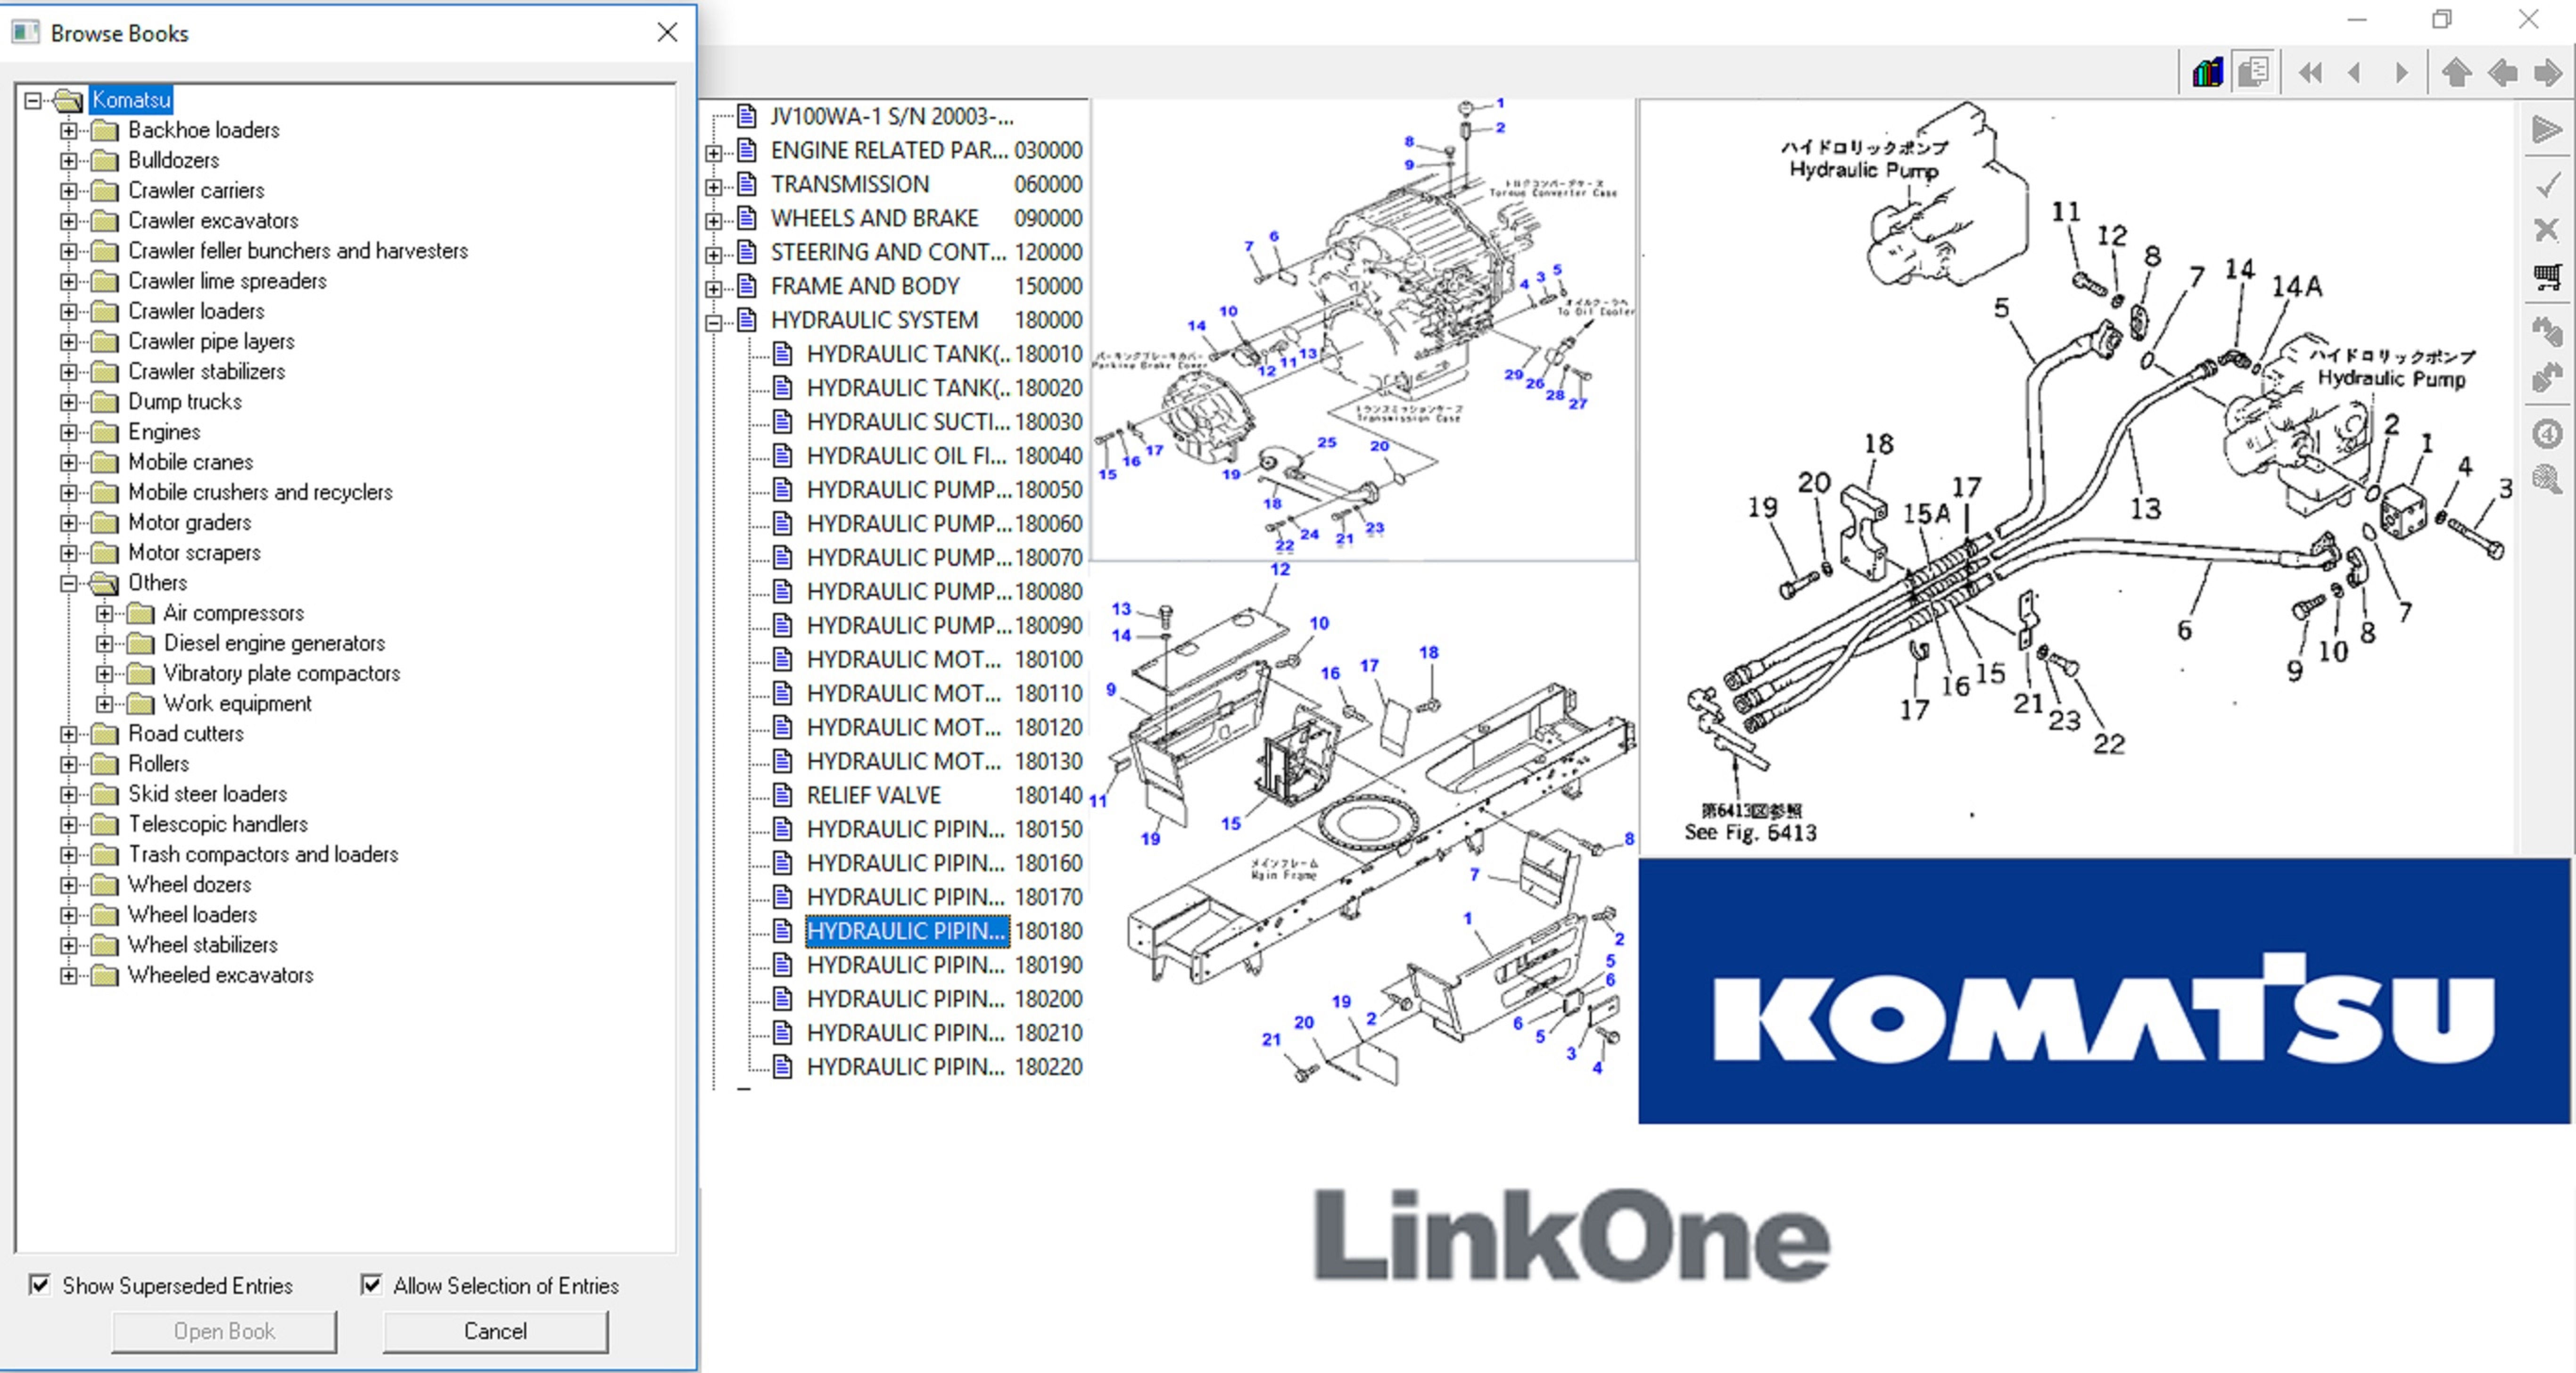Select Diesel engine generators entry
2576x1373 pixels.
[274, 643]
